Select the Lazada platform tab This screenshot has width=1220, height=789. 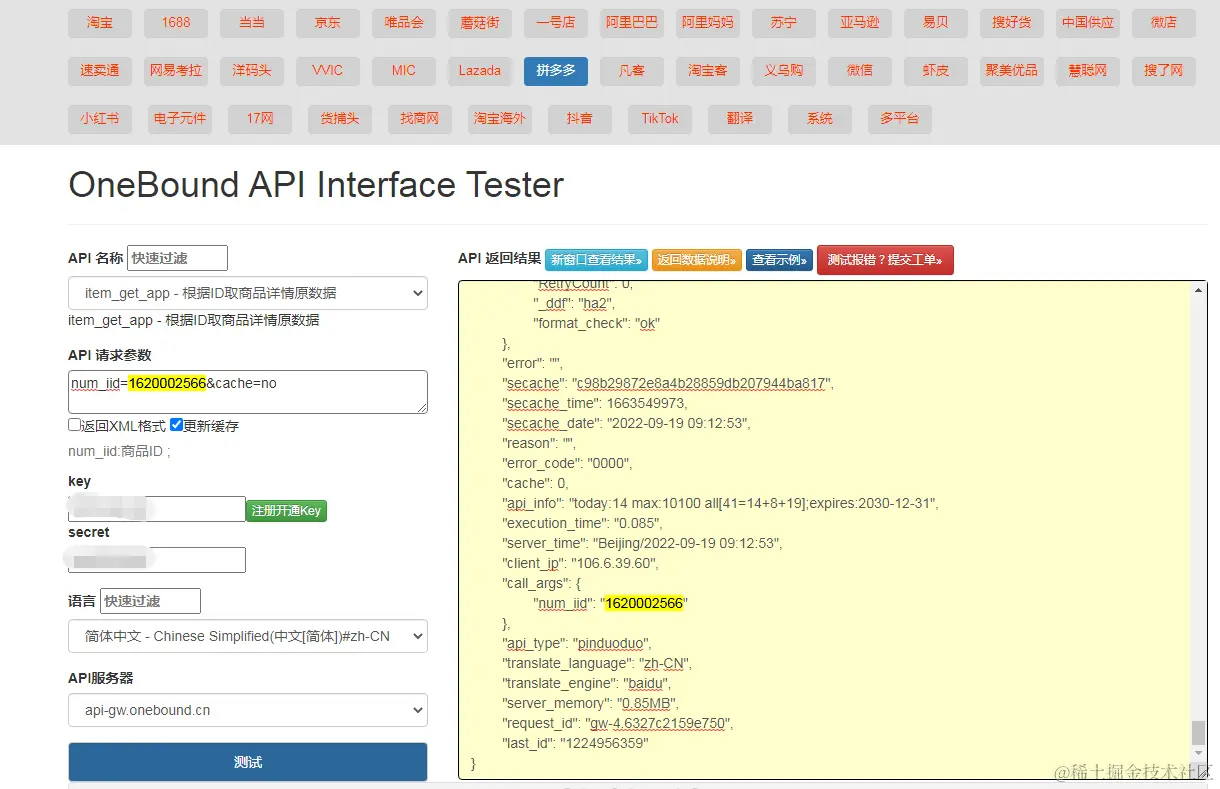pyautogui.click(x=479, y=71)
